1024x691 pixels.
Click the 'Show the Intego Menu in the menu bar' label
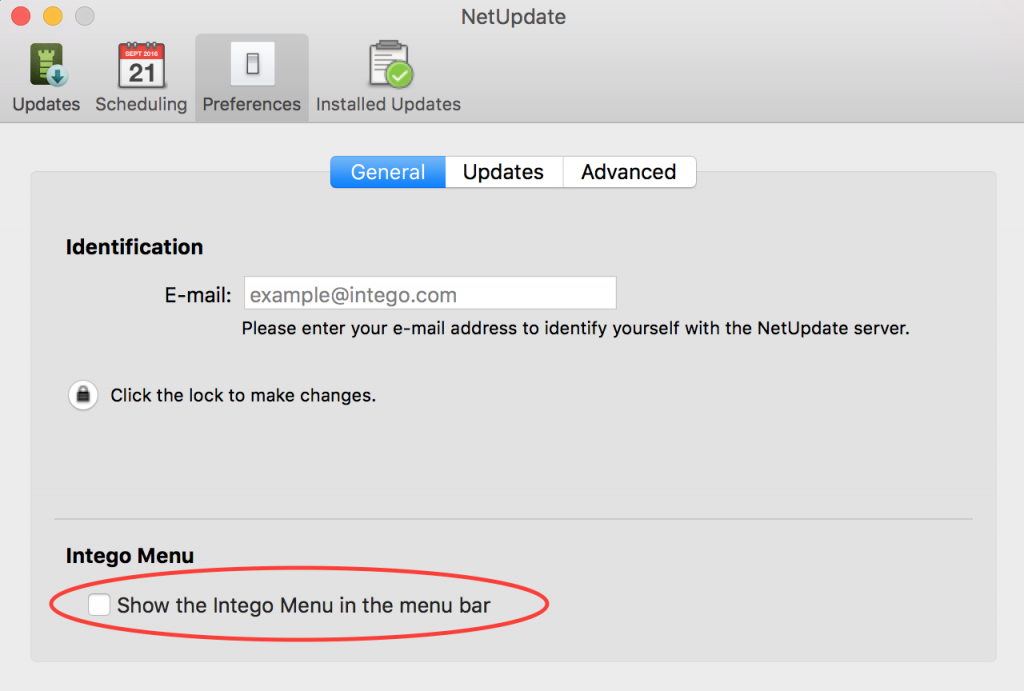[x=303, y=605]
